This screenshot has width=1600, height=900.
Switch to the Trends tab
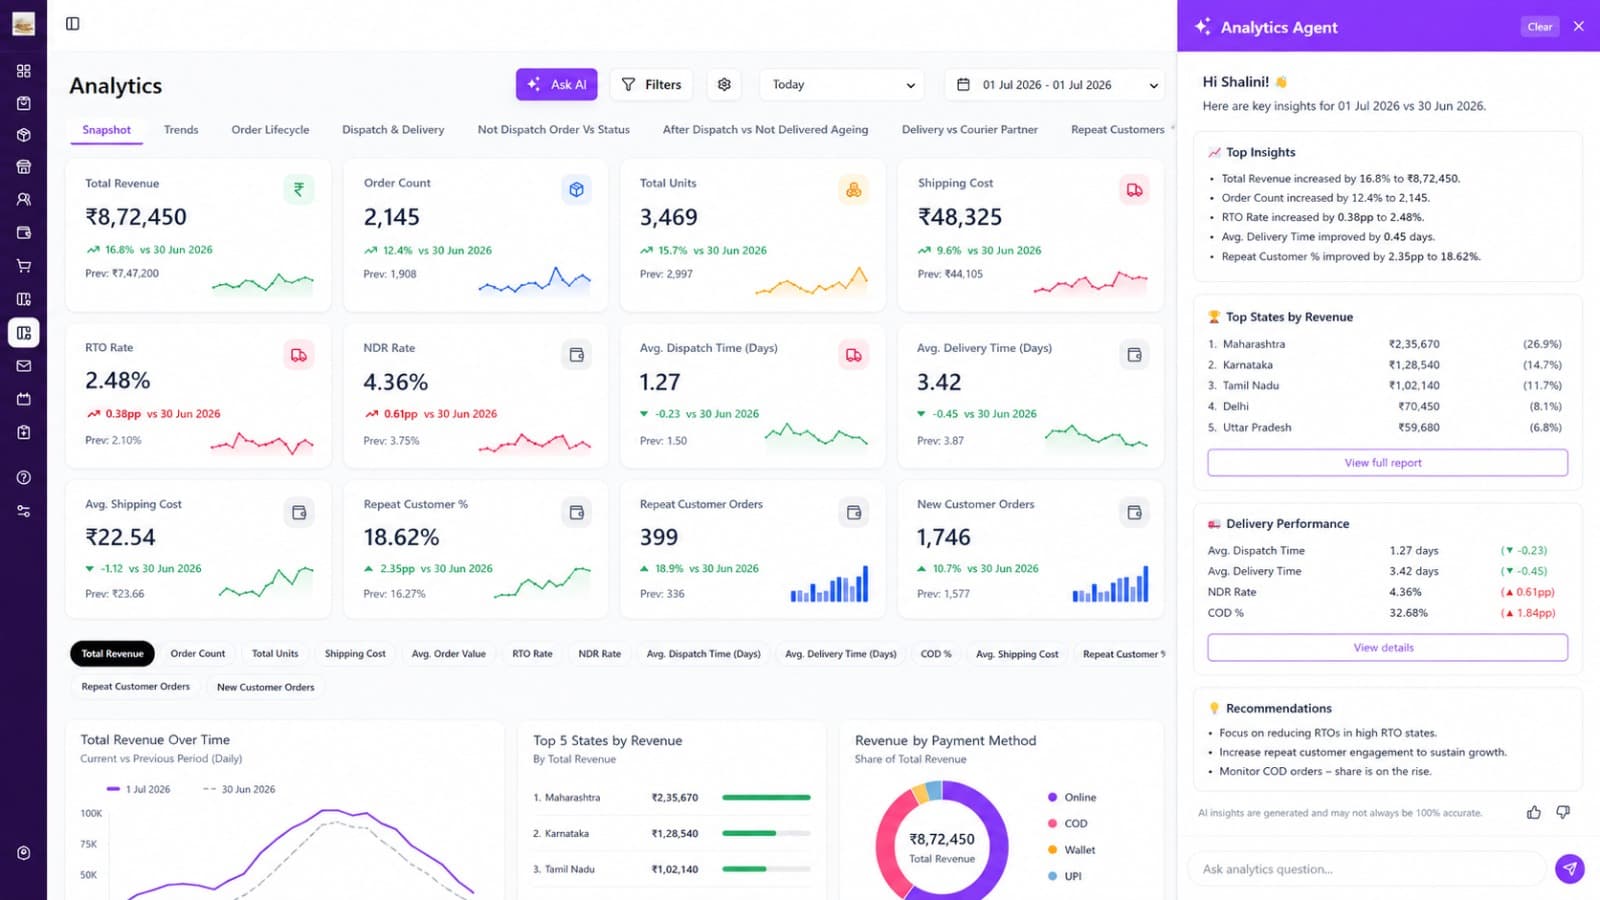(x=181, y=130)
